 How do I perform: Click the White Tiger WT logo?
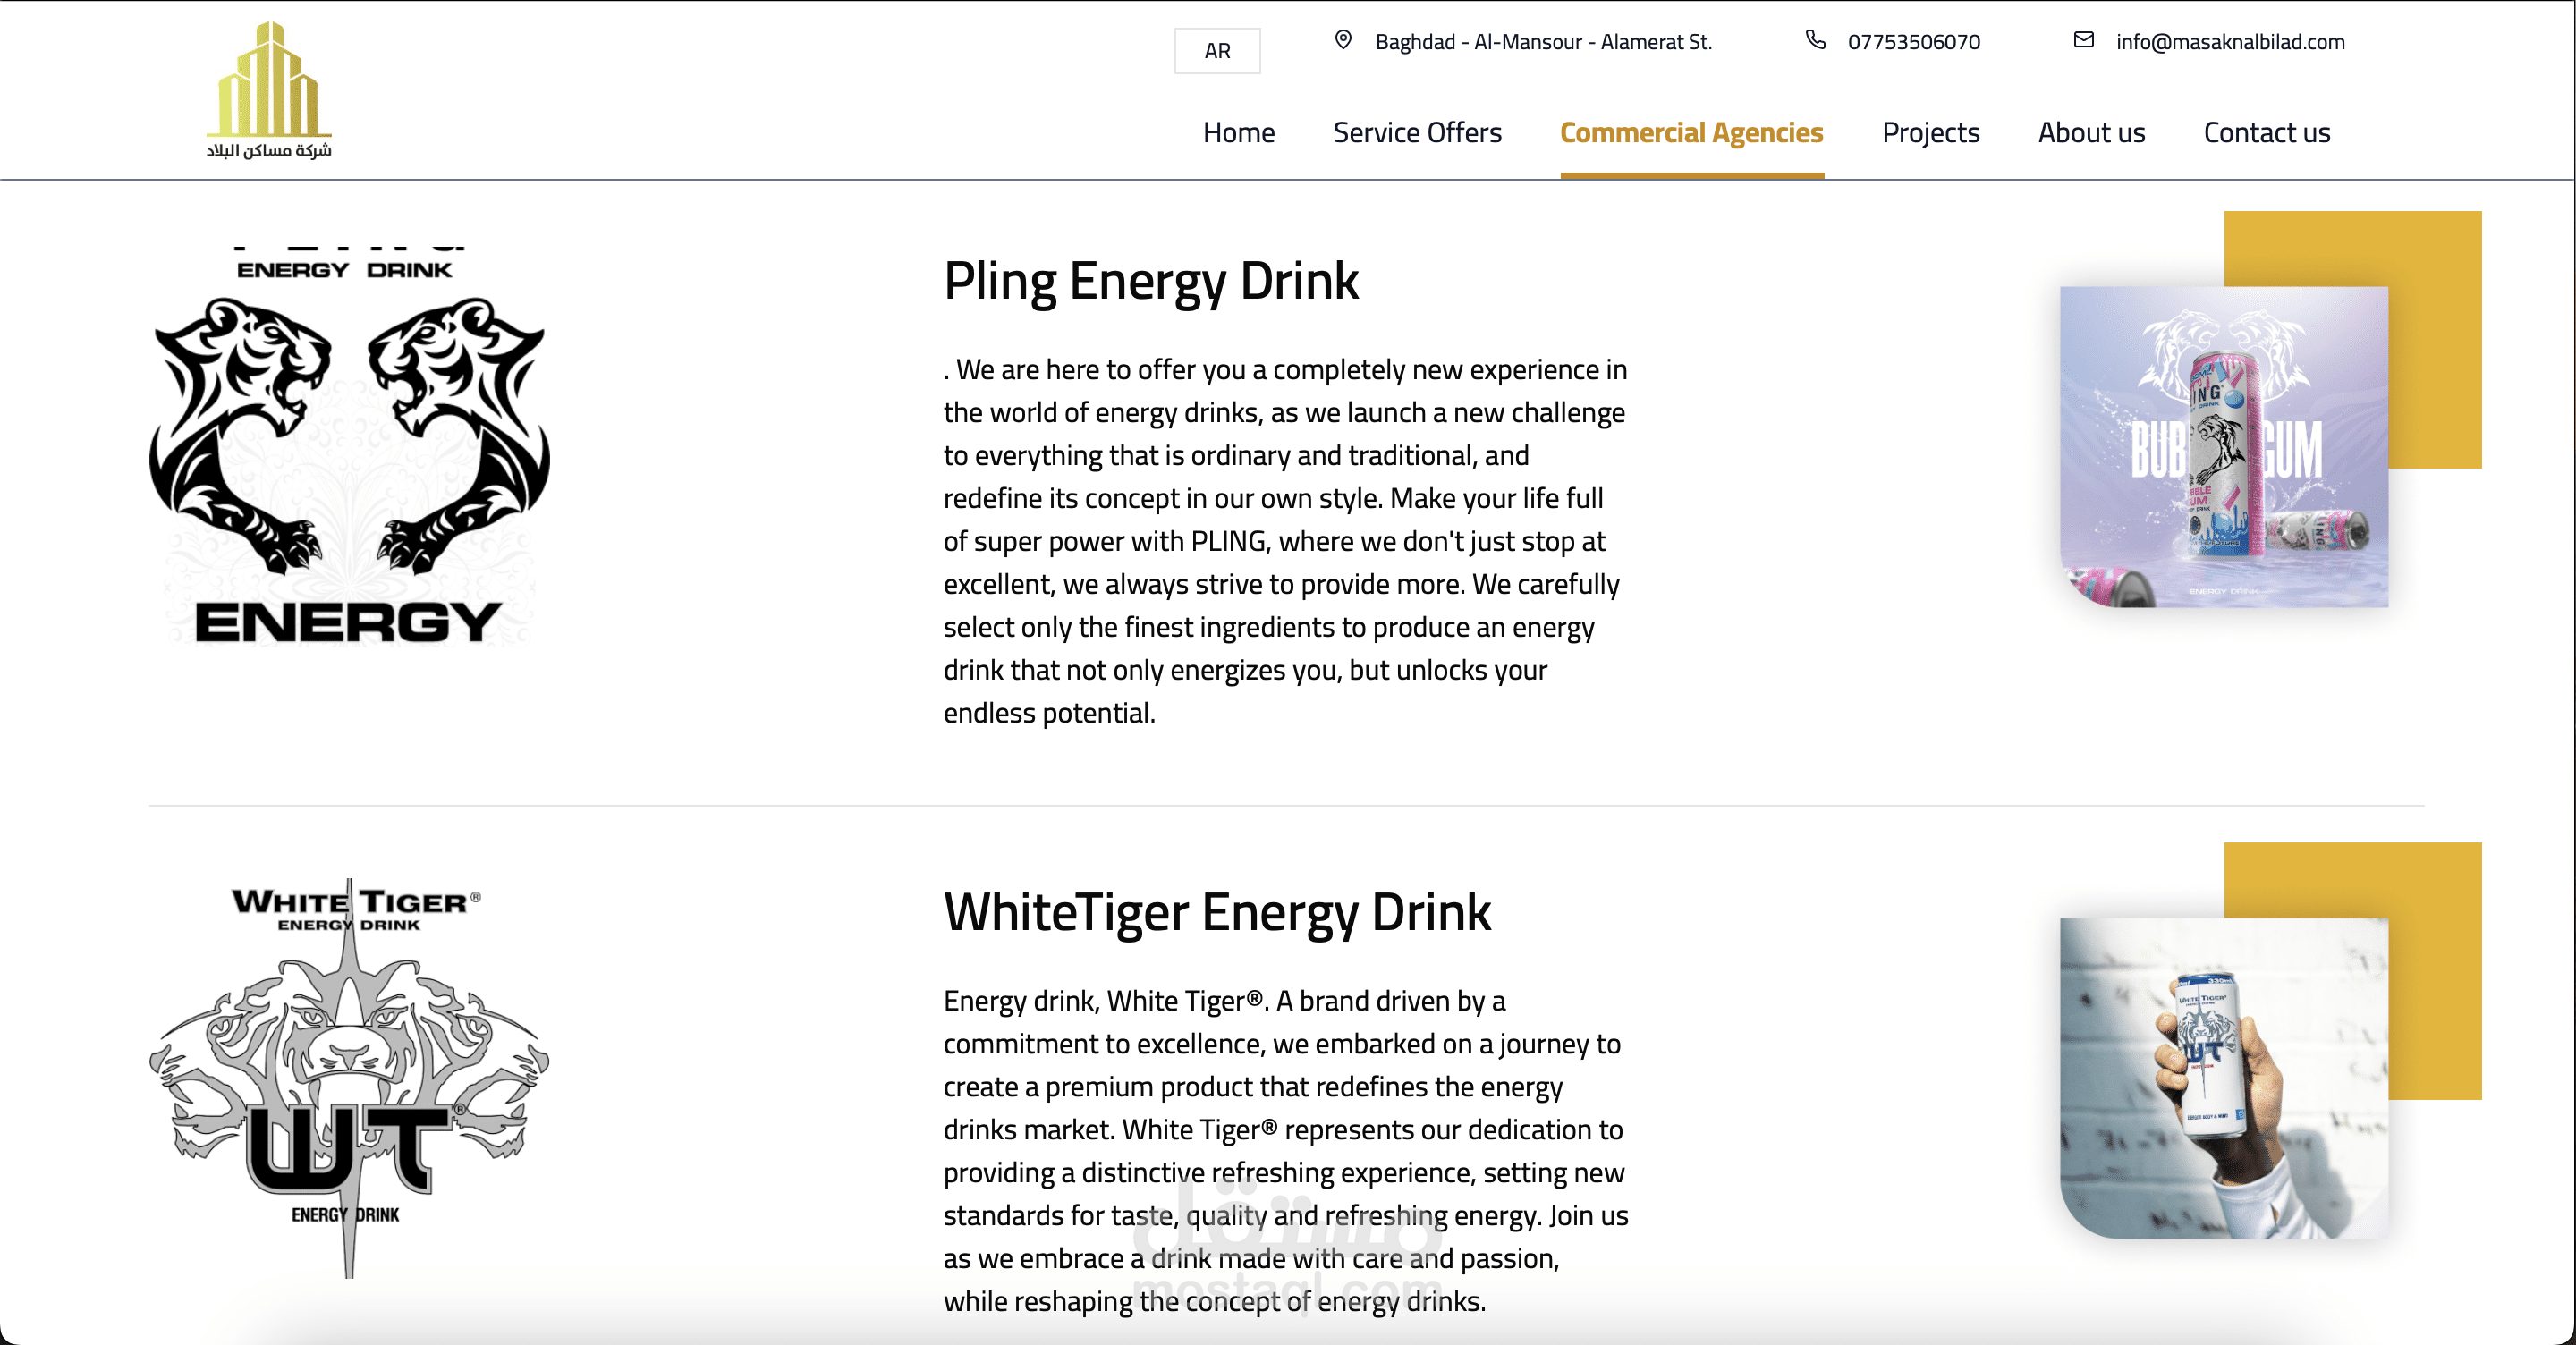coord(348,1077)
